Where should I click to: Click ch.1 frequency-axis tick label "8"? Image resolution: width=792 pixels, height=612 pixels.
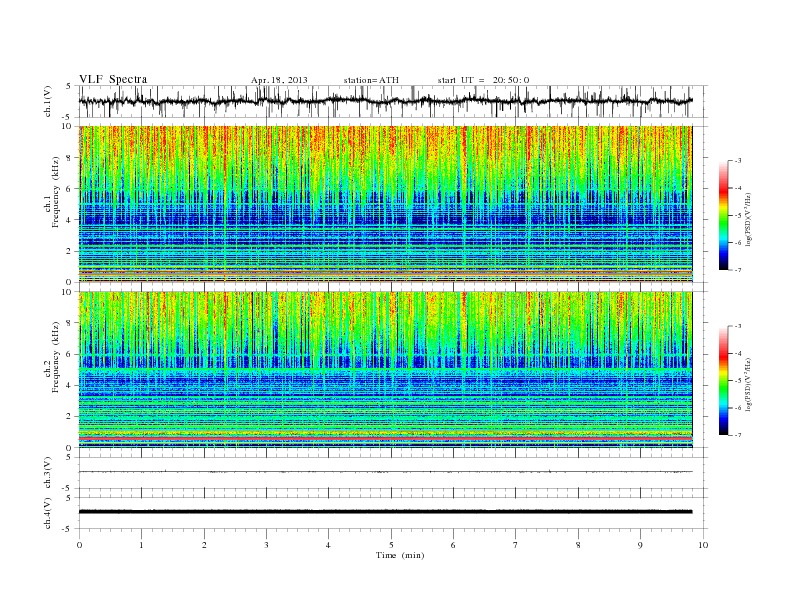pos(69,158)
